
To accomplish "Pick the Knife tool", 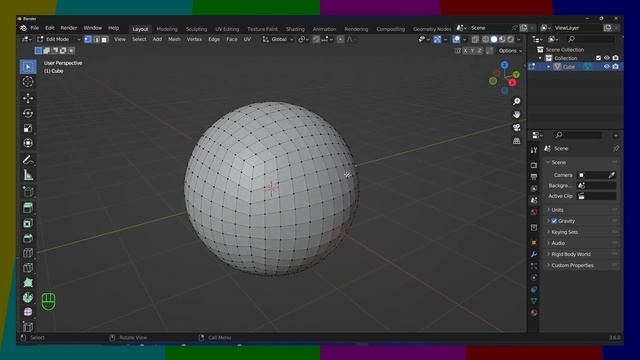I will (28, 268).
